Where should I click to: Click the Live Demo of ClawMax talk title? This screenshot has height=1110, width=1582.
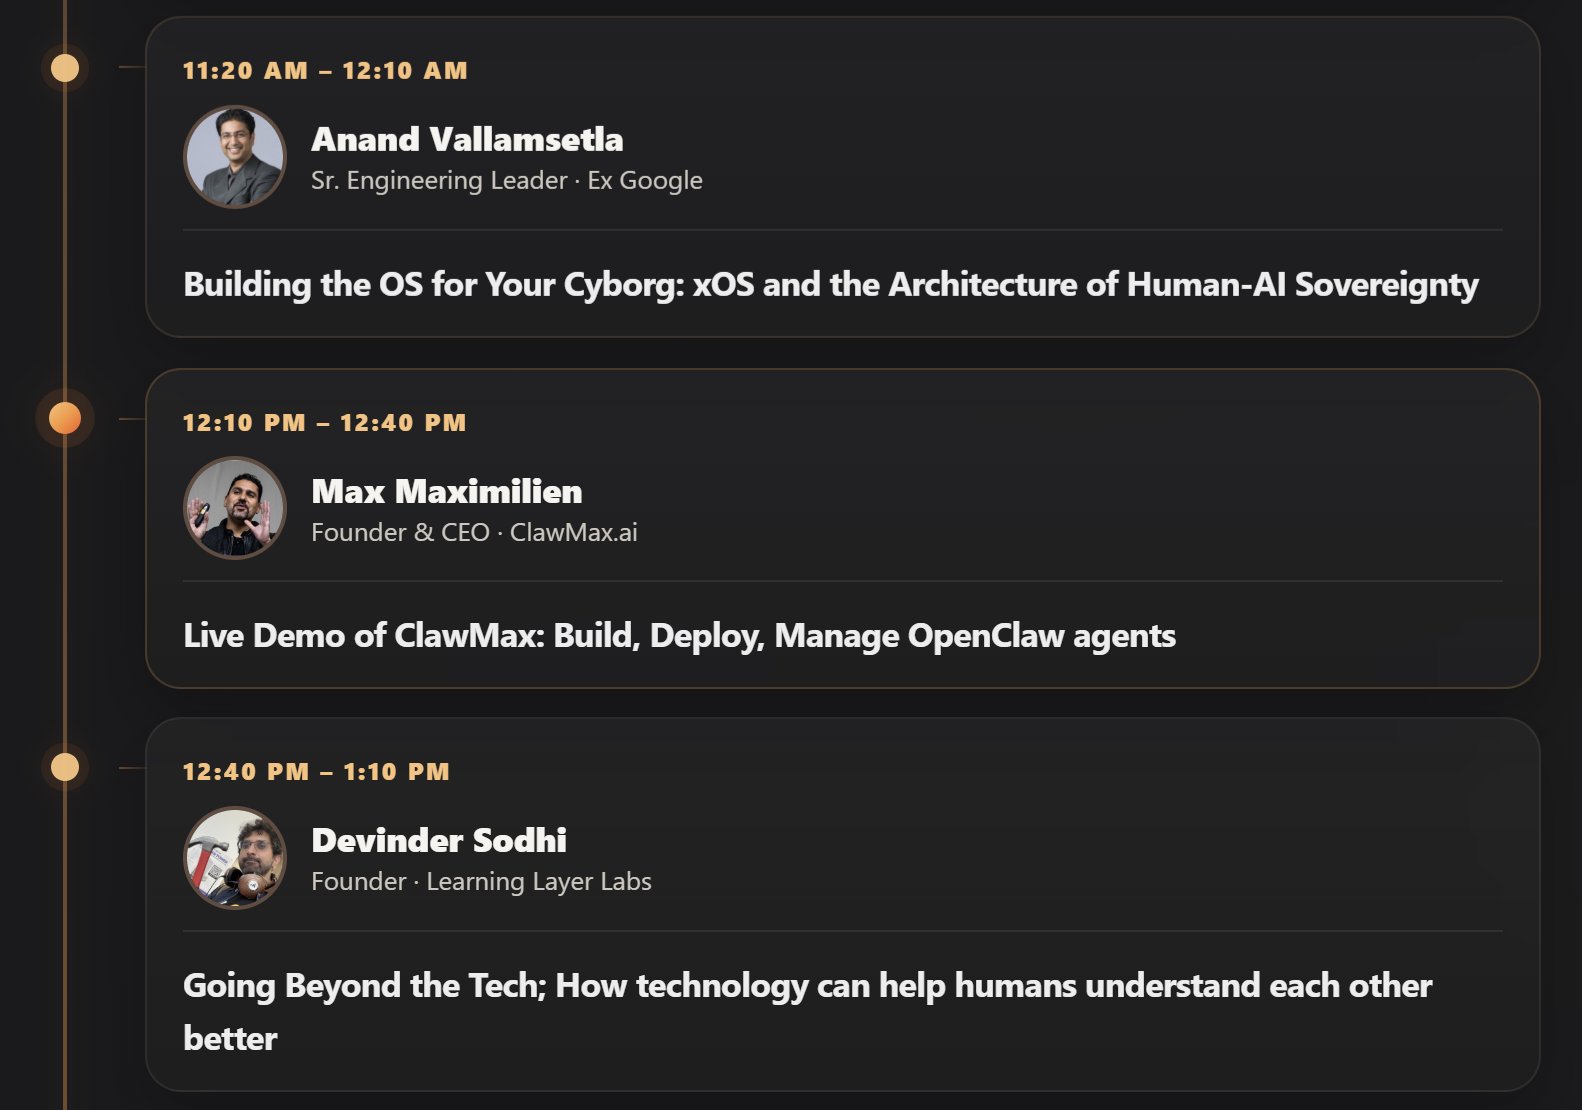tap(679, 636)
